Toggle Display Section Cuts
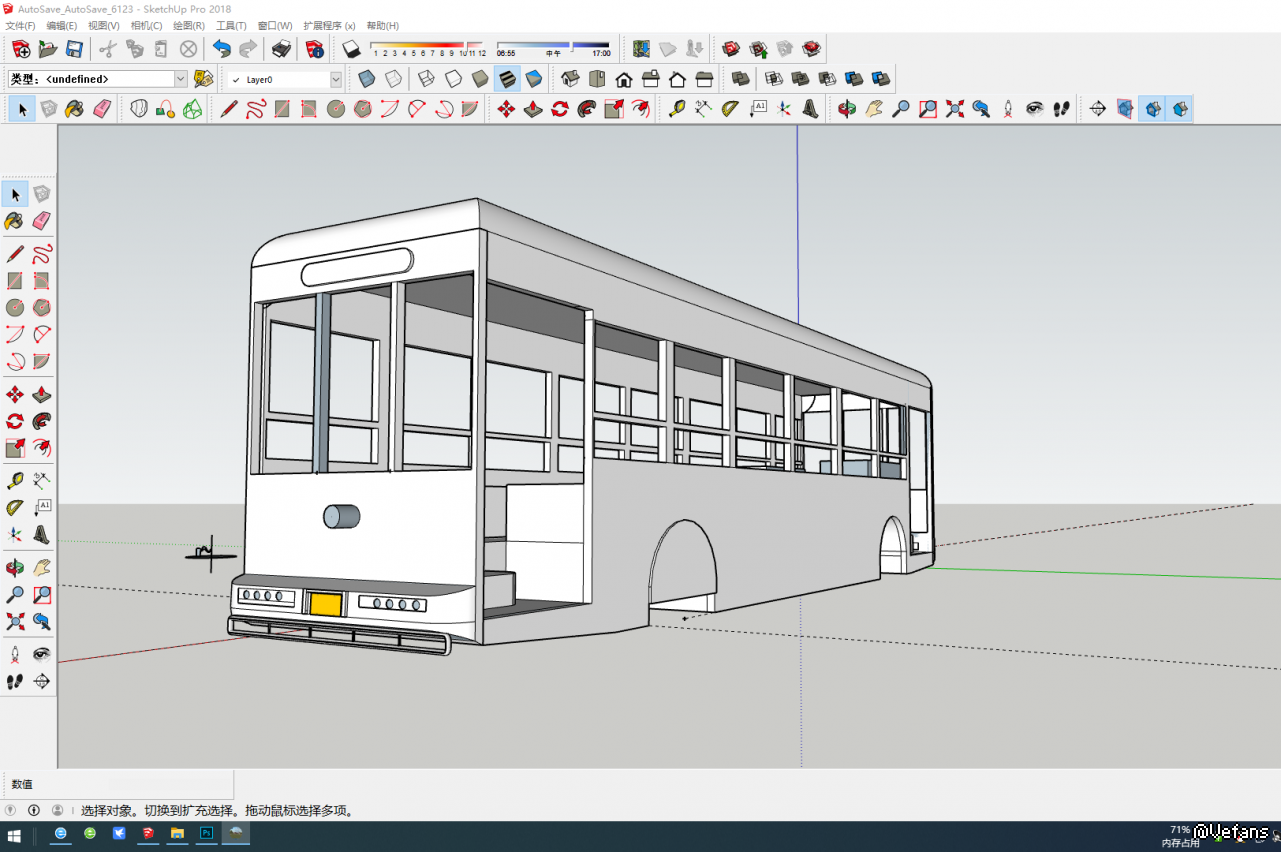1281x852 pixels. click(1153, 109)
